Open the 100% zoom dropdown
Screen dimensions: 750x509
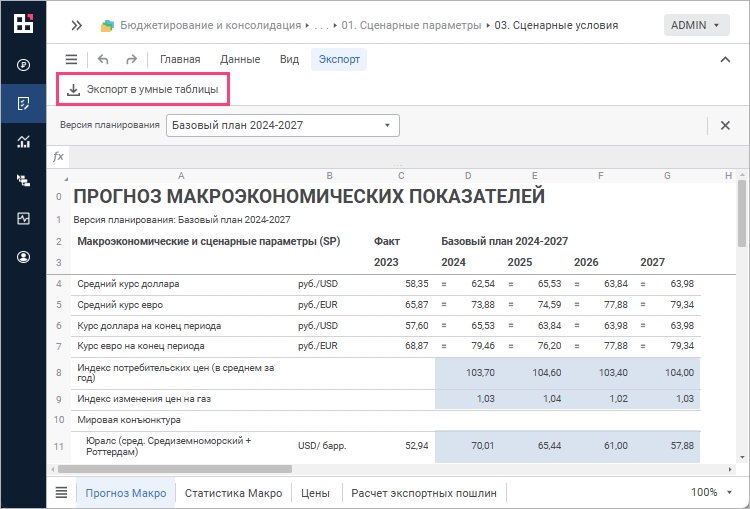tap(712, 492)
